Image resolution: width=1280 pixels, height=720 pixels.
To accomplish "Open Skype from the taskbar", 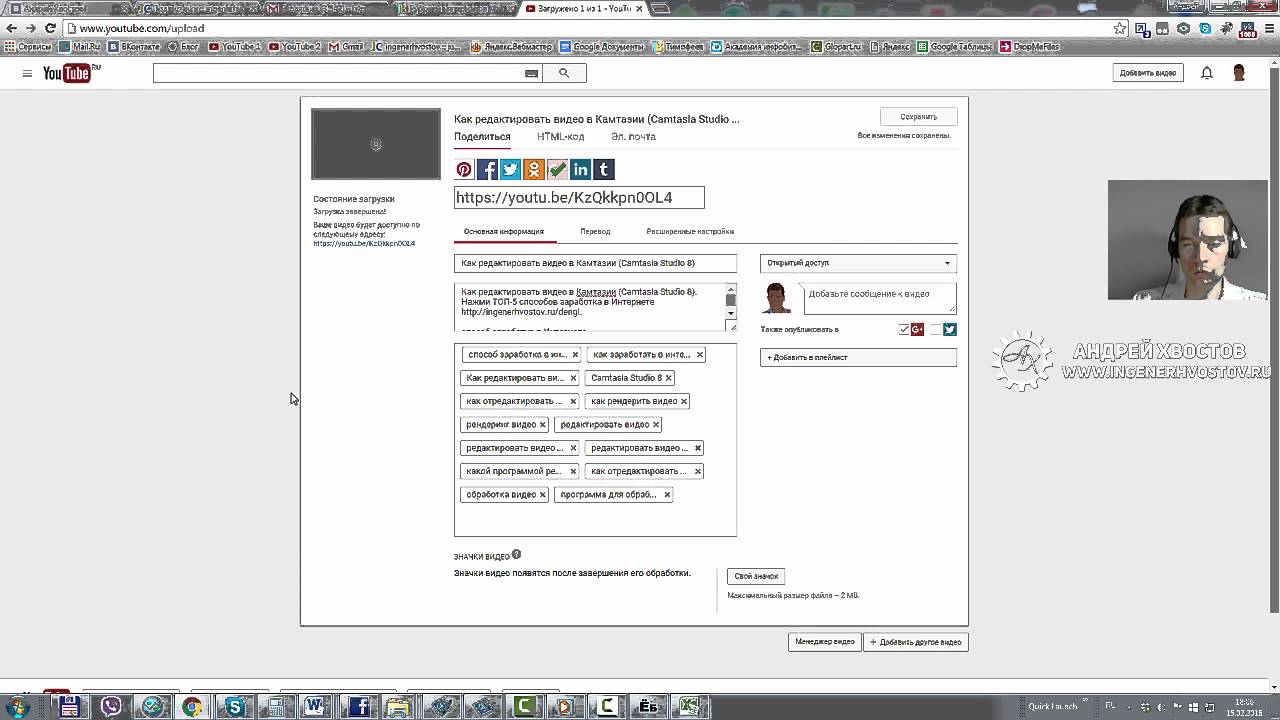I will click(235, 706).
